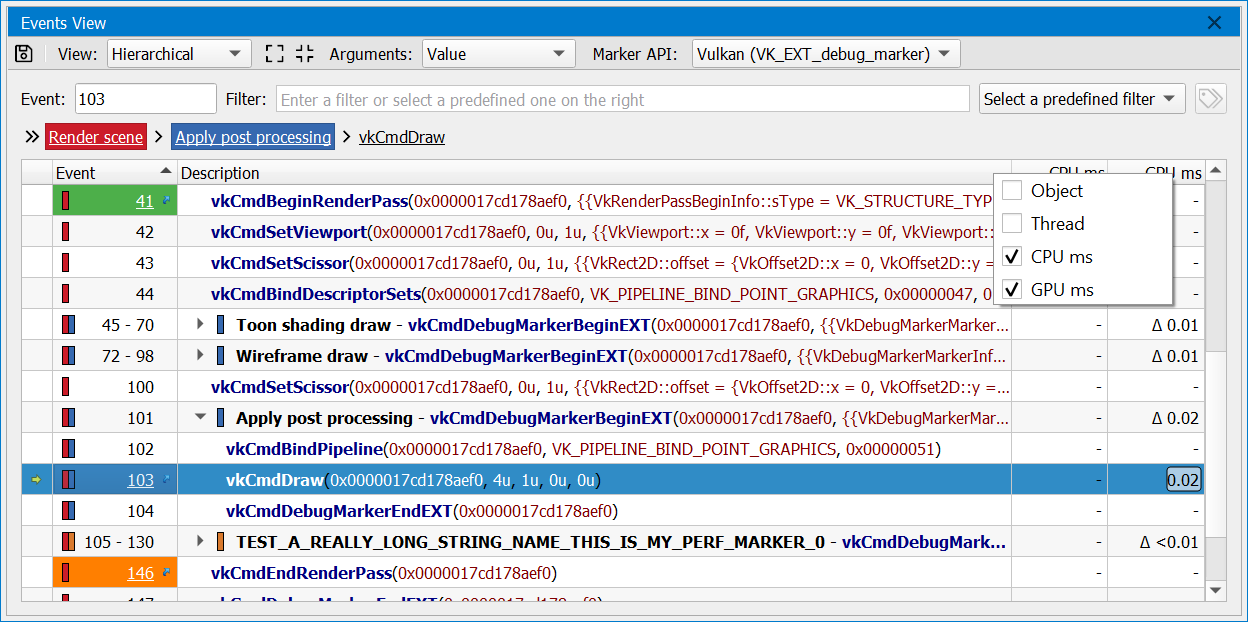
Task: Click the collapse all brackets icon
Action: (305, 54)
